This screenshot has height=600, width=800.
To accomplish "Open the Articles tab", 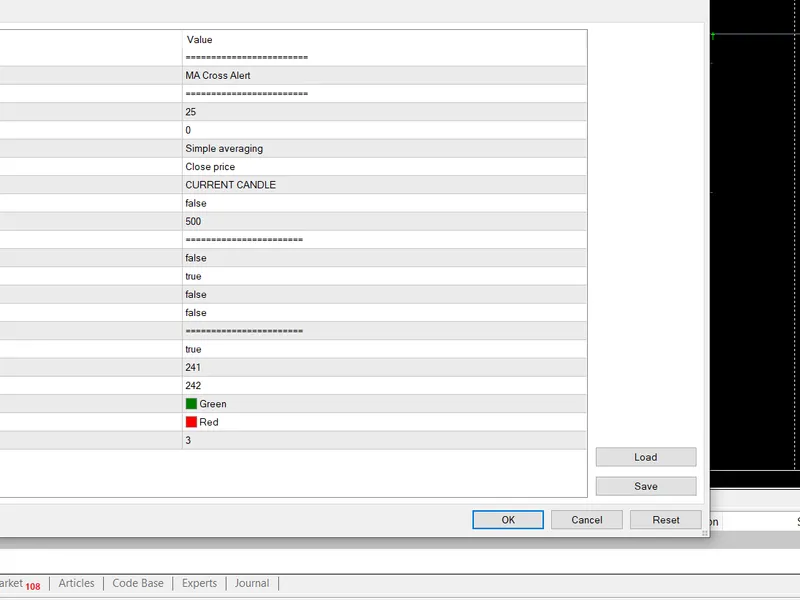I will click(77, 583).
